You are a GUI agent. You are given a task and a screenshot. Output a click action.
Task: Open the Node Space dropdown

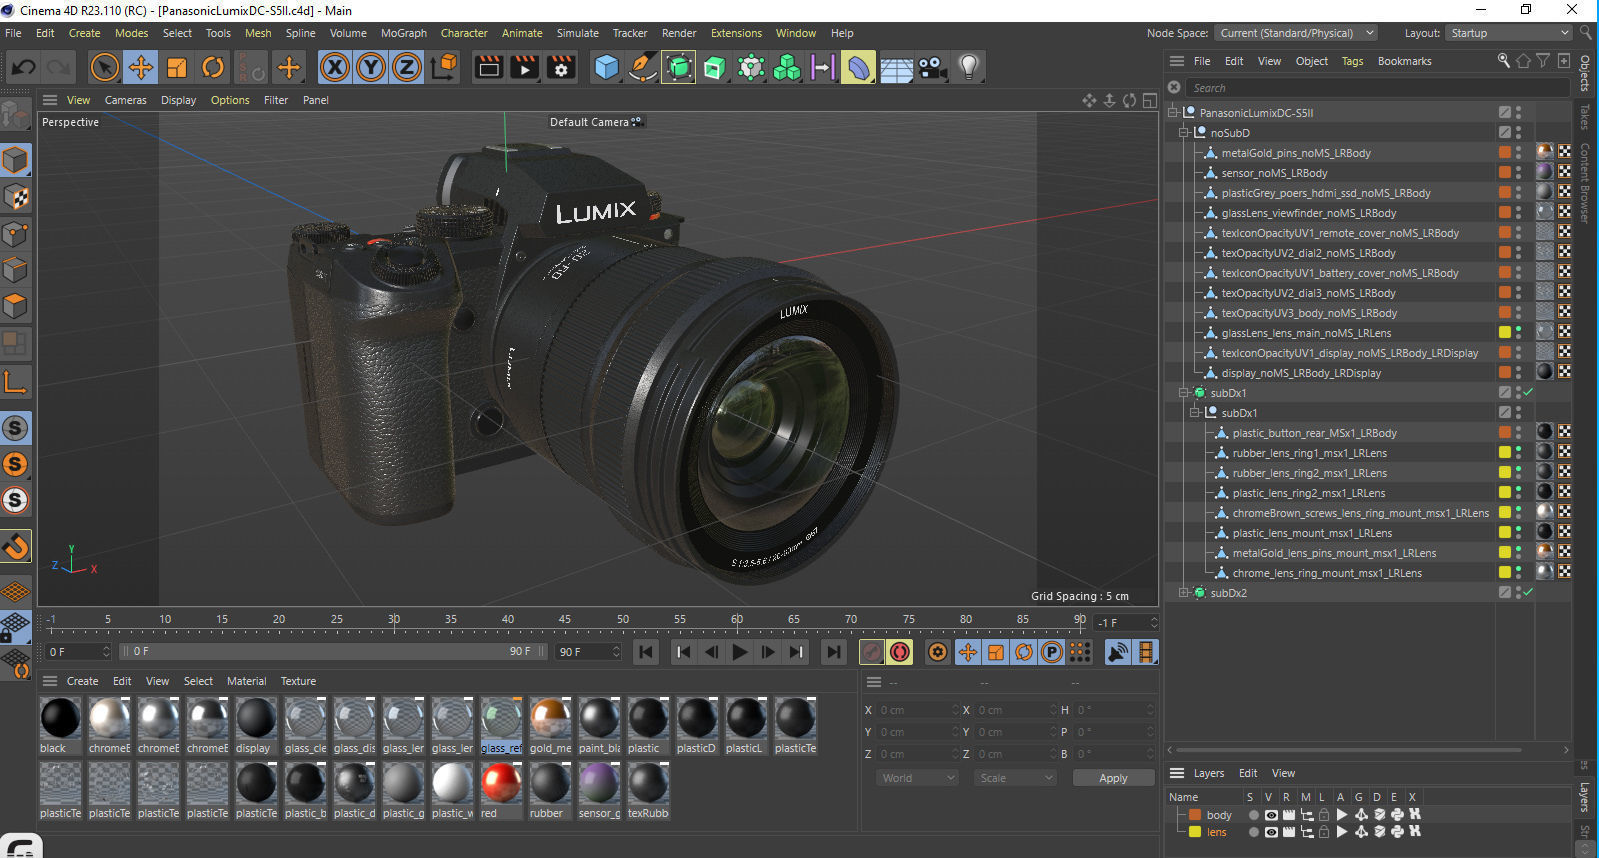1296,33
